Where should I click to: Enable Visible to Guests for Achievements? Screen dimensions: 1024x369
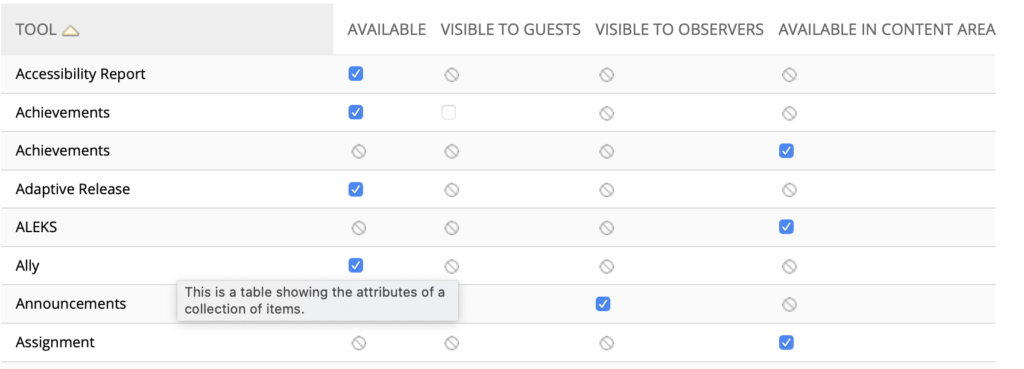449,112
